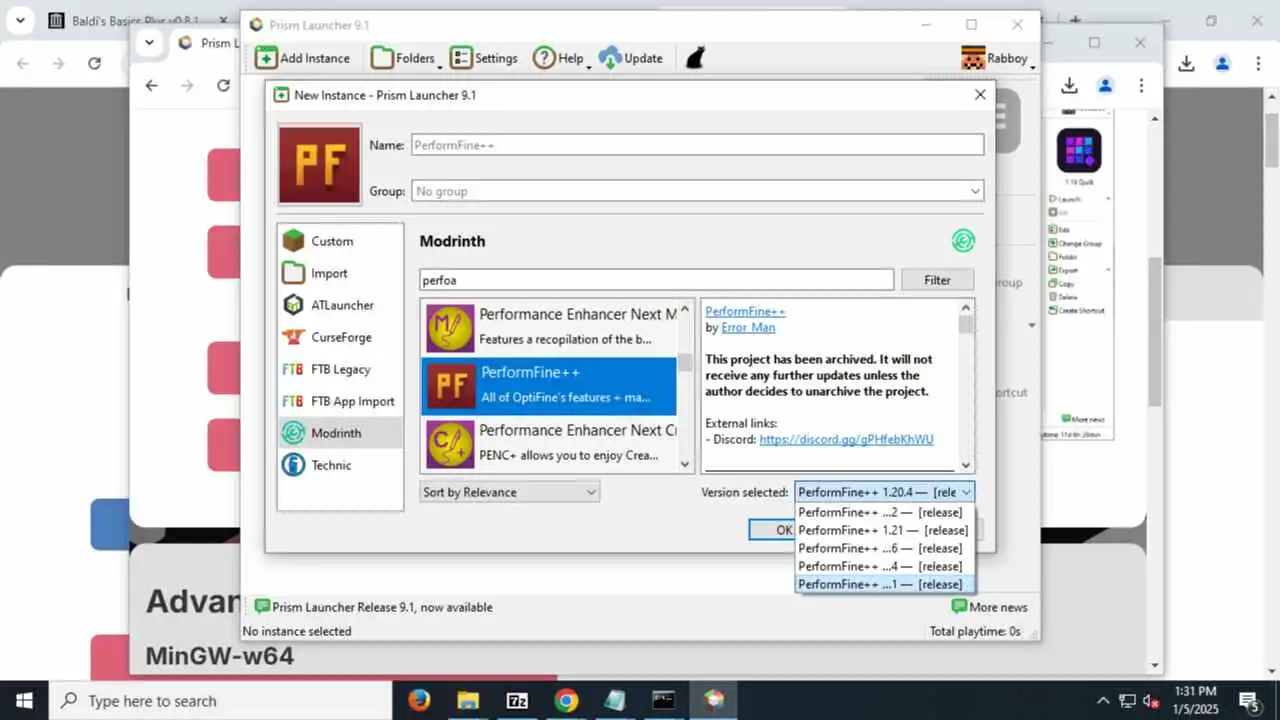Select the Technic source tab

coord(341,465)
